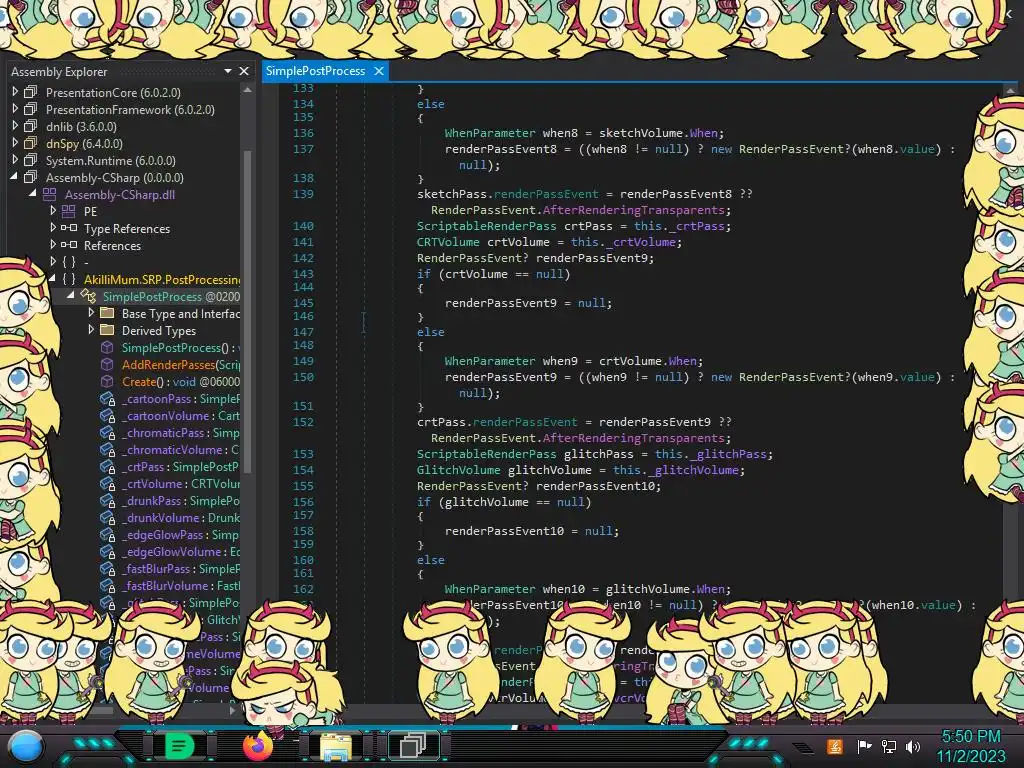1024x768 pixels.
Task: Select the AddRenderPasses method in tree
Action: click(x=181, y=364)
